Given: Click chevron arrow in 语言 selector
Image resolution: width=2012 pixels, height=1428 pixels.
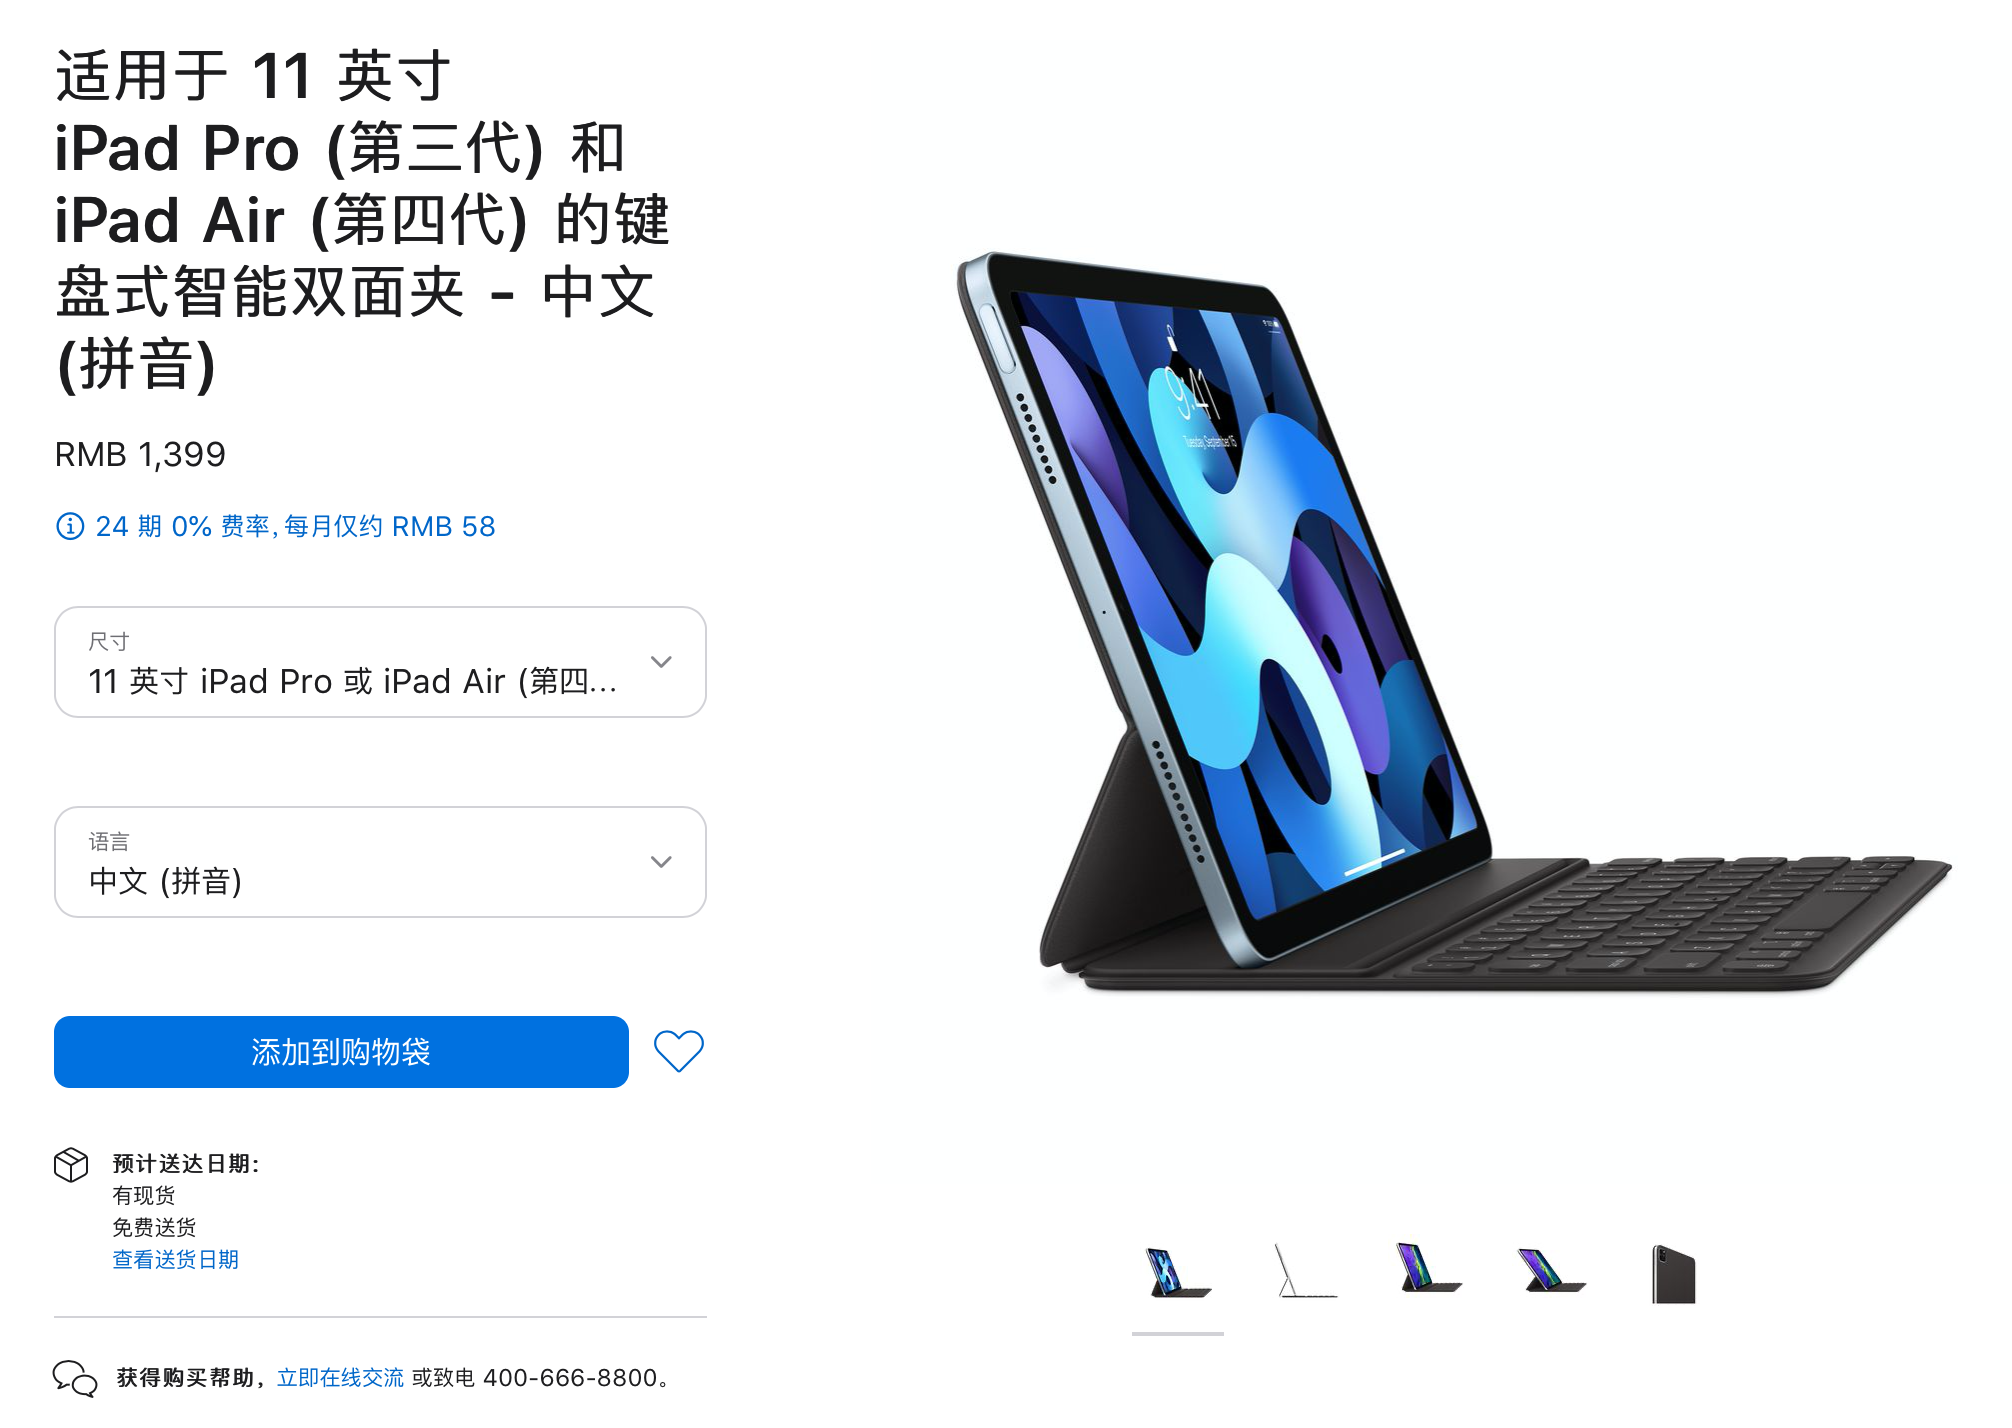Looking at the screenshot, I should click(x=661, y=862).
